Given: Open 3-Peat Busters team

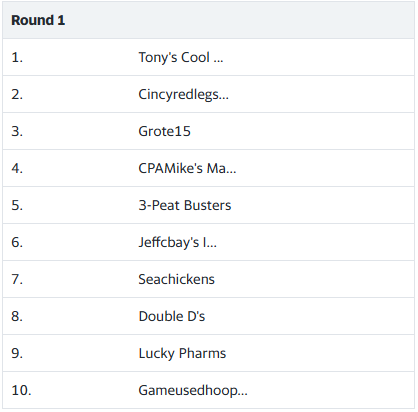Looking at the screenshot, I should [x=185, y=205].
